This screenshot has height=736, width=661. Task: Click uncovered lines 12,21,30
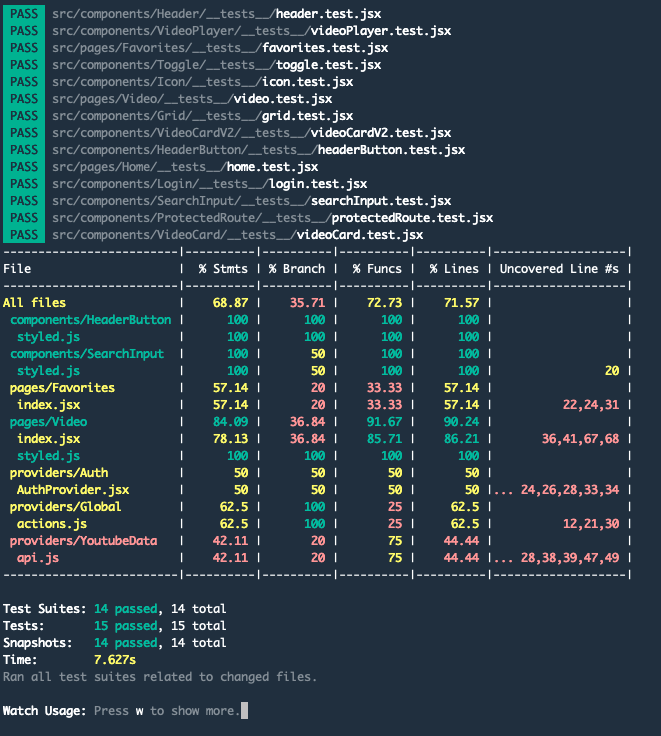[591, 524]
